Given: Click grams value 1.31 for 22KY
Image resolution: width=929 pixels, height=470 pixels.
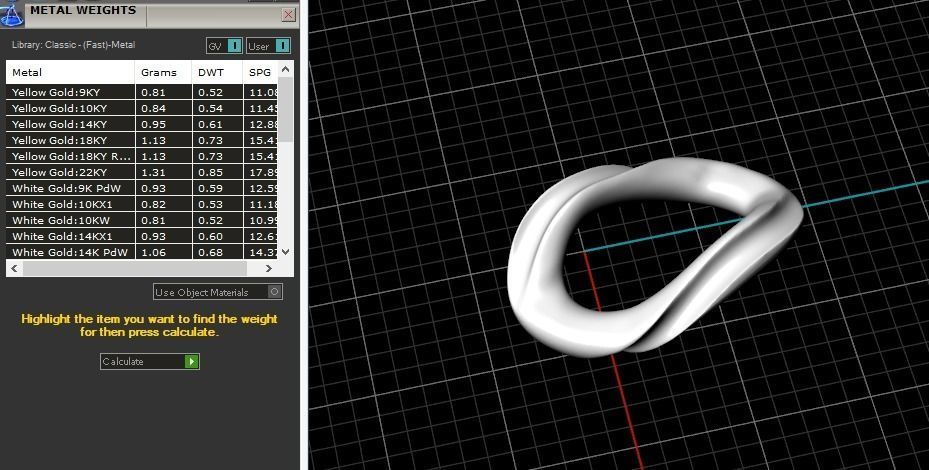Looking at the screenshot, I should pos(153,172).
